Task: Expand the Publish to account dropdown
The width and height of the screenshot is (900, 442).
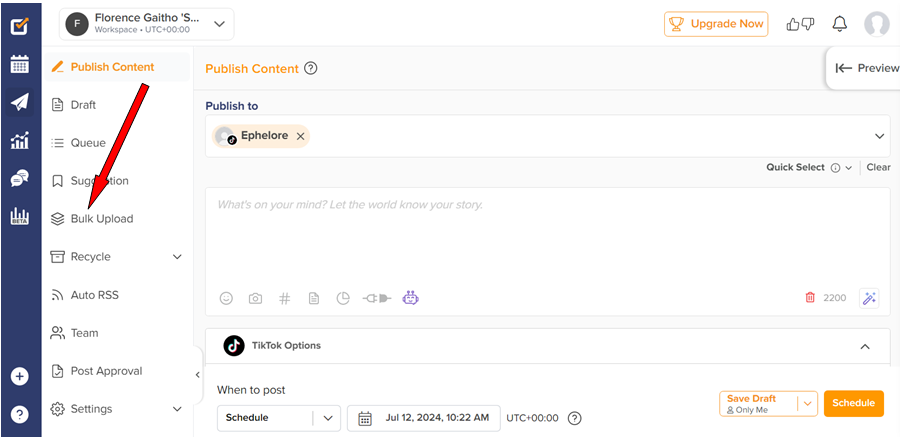Action: (880, 136)
